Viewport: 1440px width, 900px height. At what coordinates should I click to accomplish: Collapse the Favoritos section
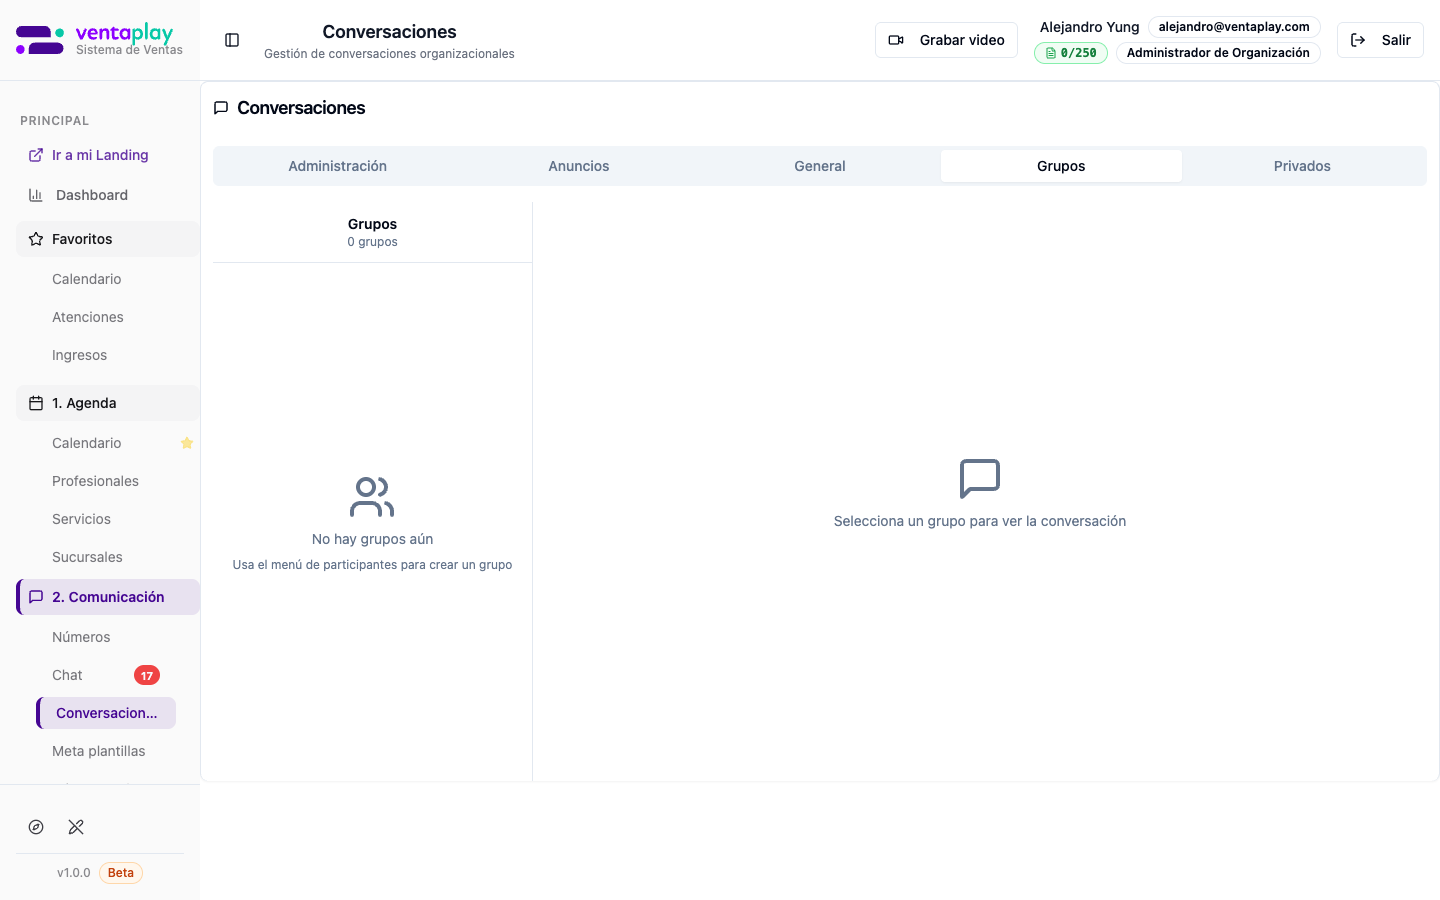108,239
